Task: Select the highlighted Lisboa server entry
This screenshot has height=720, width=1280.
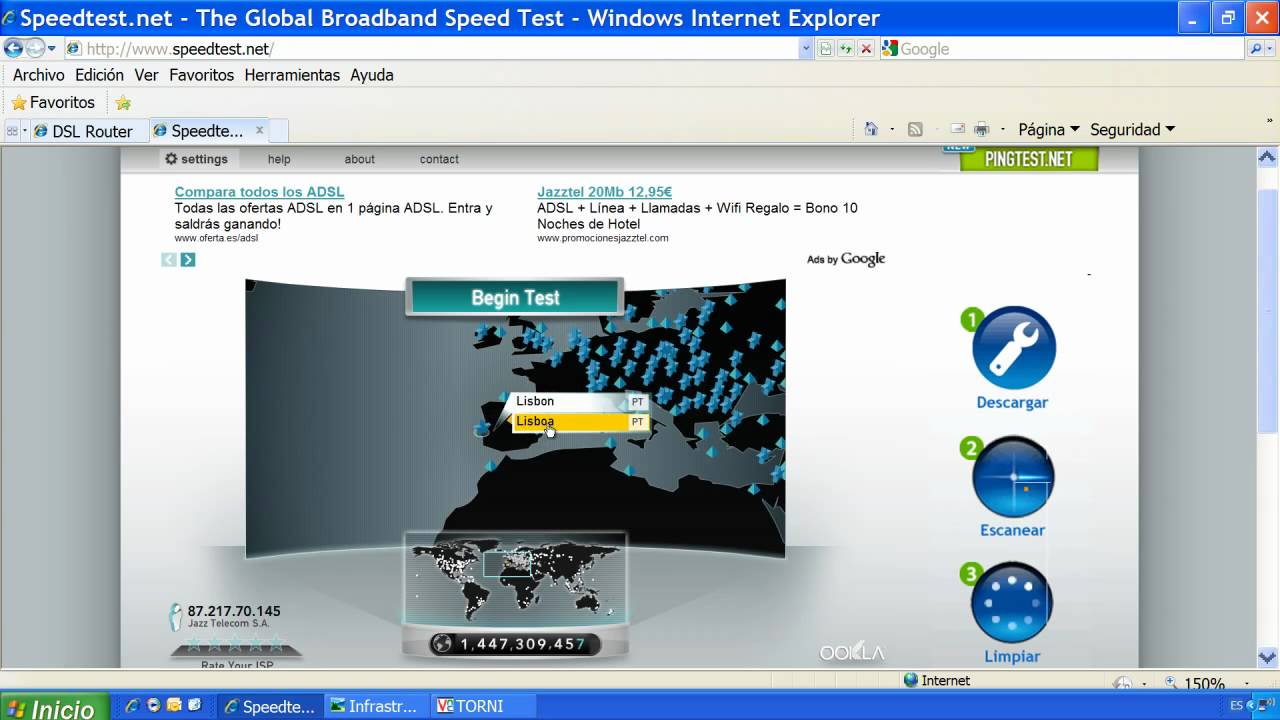Action: 578,422
